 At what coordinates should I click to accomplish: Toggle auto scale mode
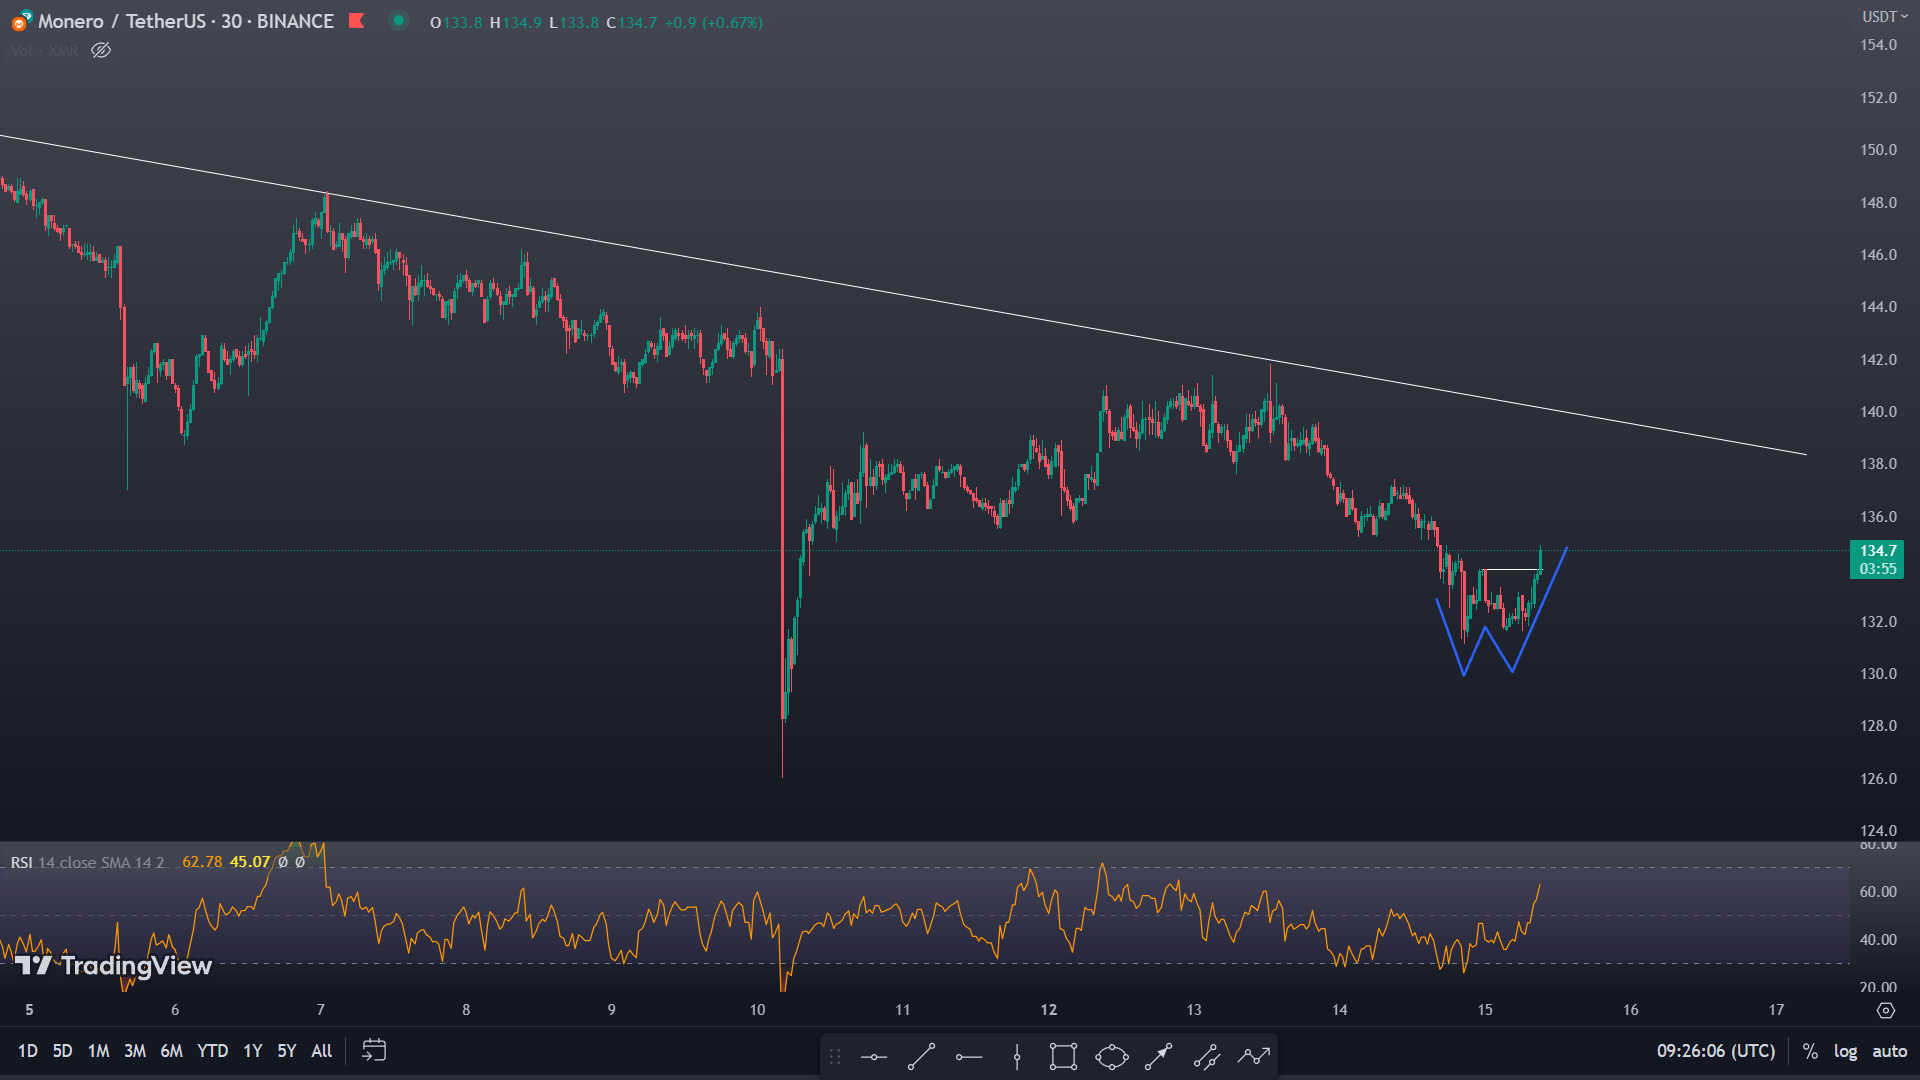pyautogui.click(x=1889, y=1051)
